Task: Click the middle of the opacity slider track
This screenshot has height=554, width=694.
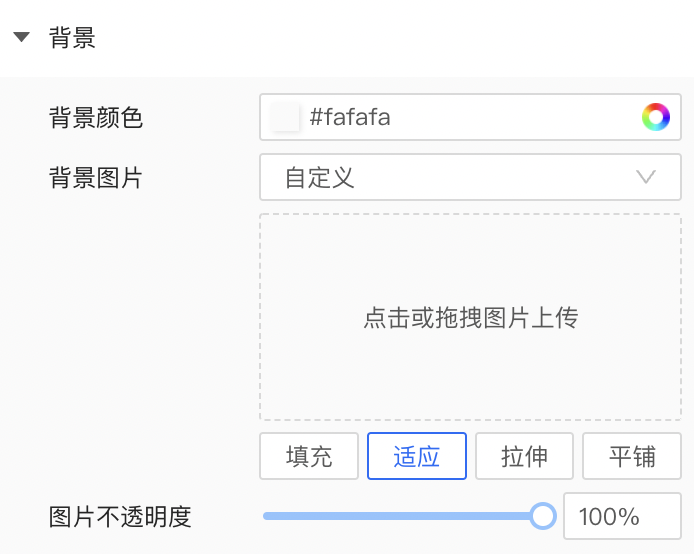Action: click(403, 516)
